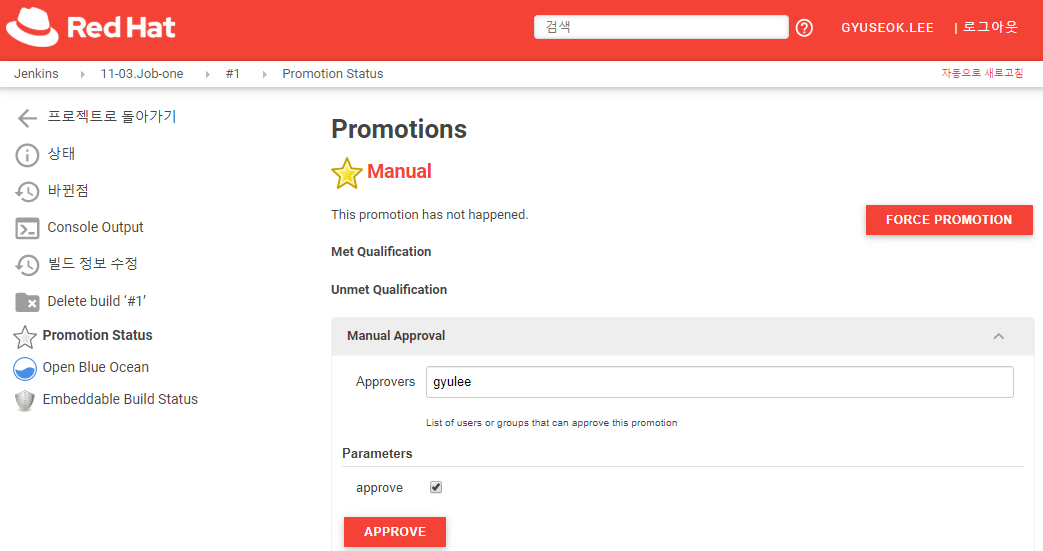Expand the 11-03.Job-one breadcrumb arrow
Screen dimensions: 1043x551
[x=207, y=74]
